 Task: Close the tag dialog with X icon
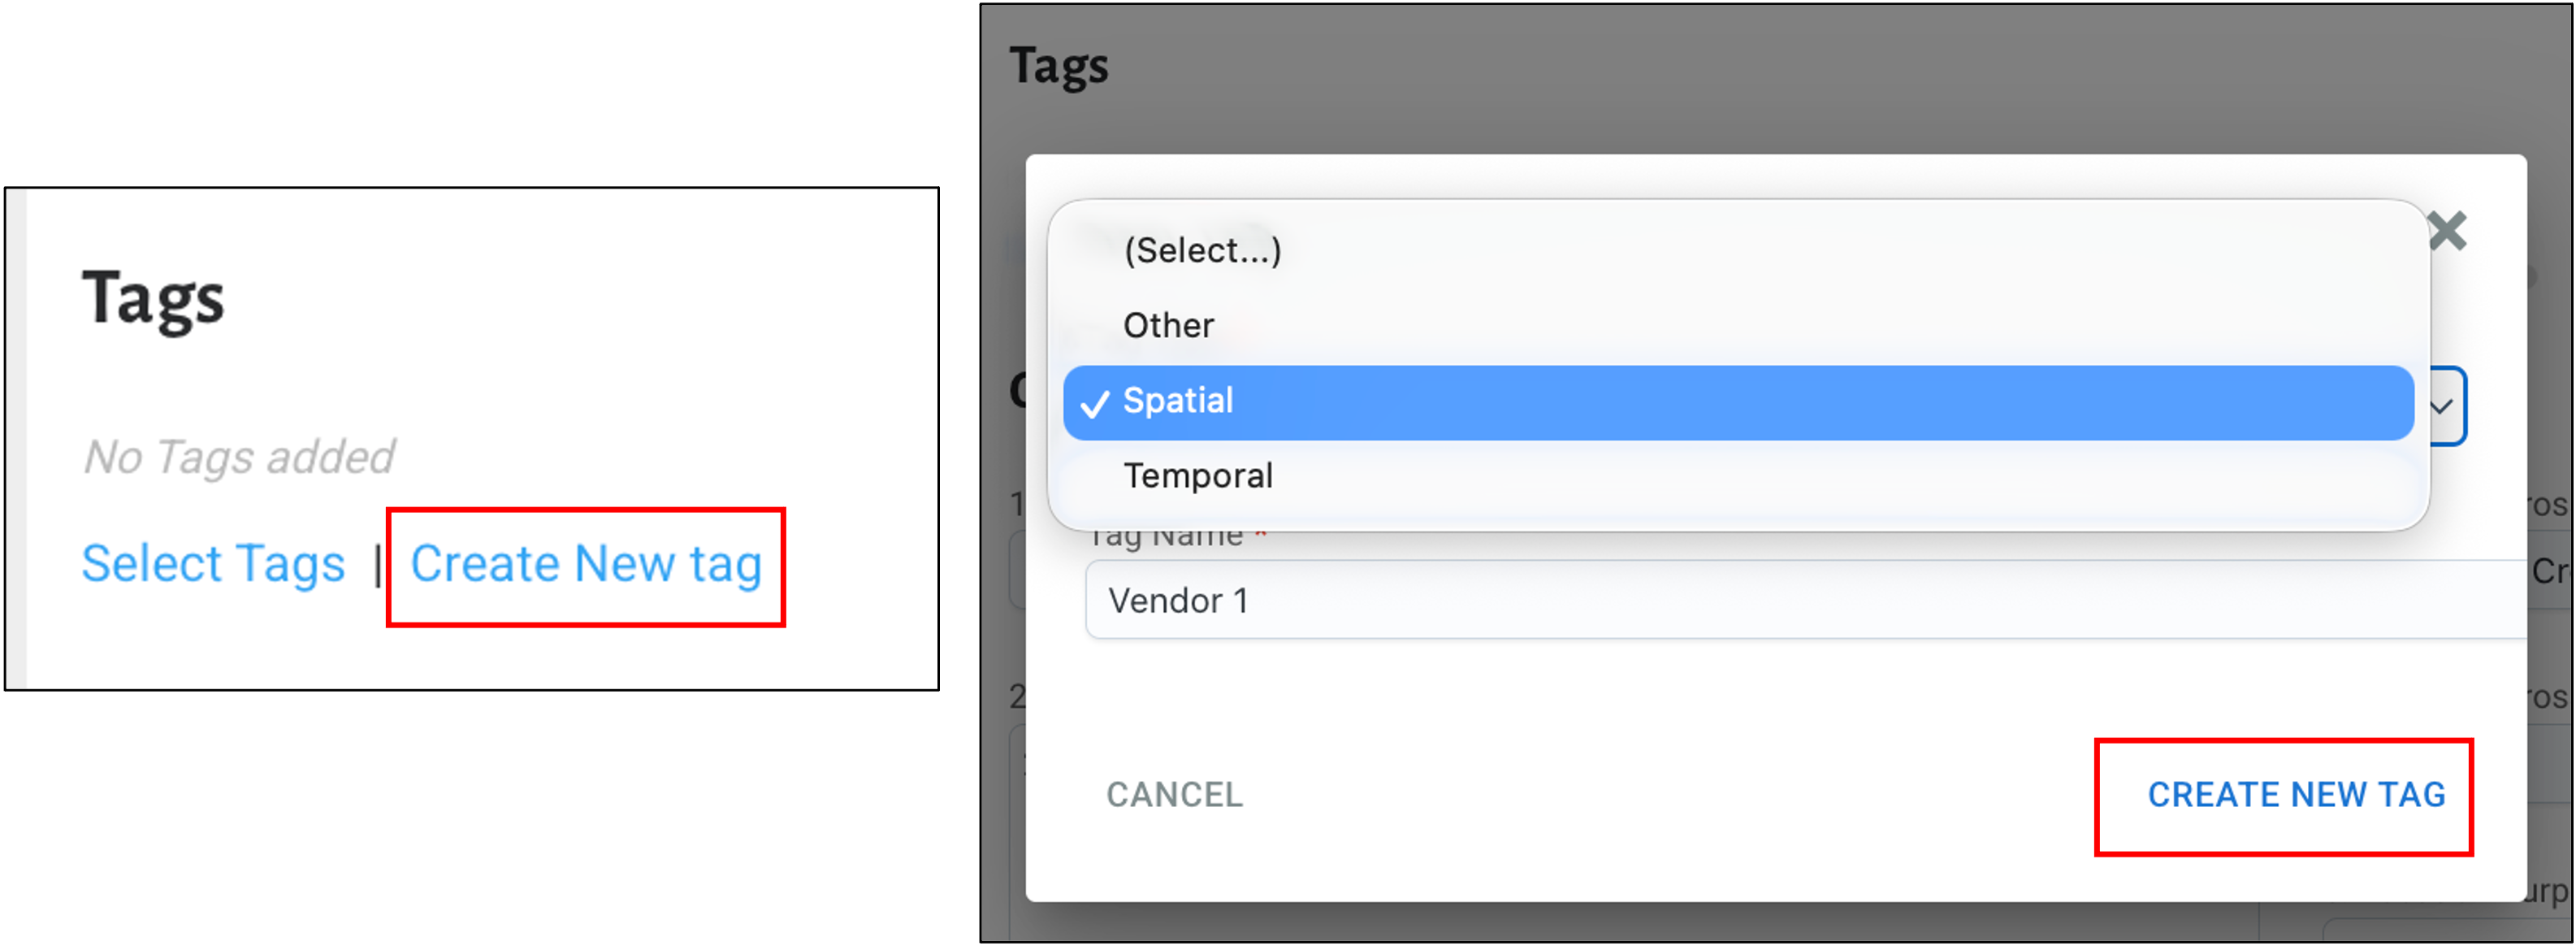pos(2447,231)
